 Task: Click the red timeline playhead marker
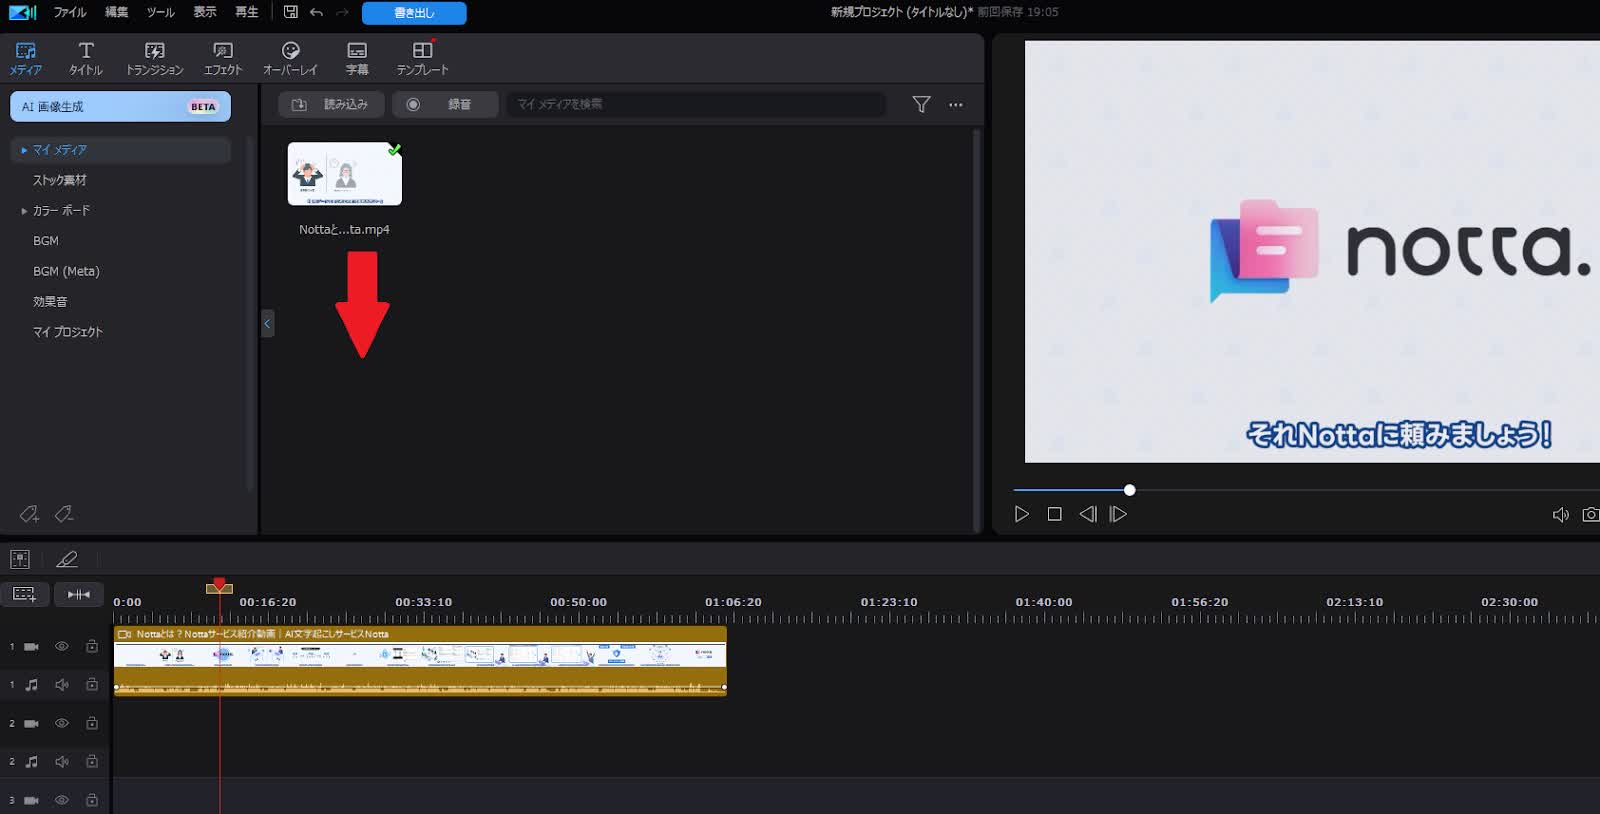219,586
